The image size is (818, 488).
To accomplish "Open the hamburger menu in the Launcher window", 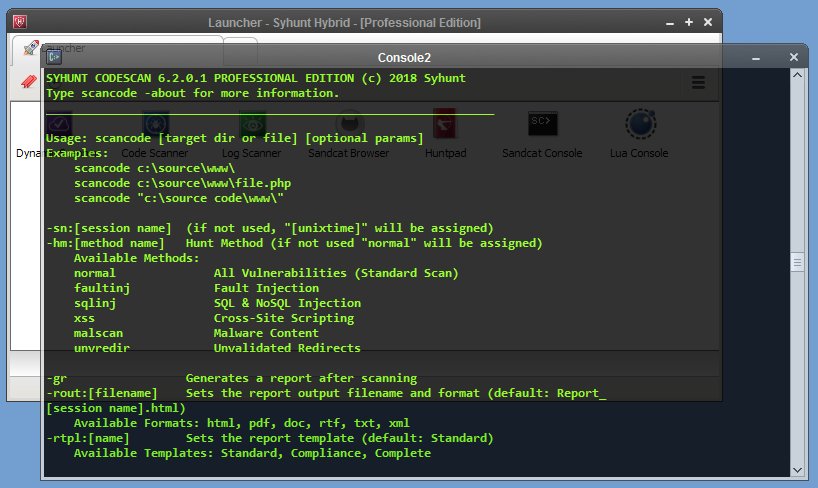I will pyautogui.click(x=698, y=82).
